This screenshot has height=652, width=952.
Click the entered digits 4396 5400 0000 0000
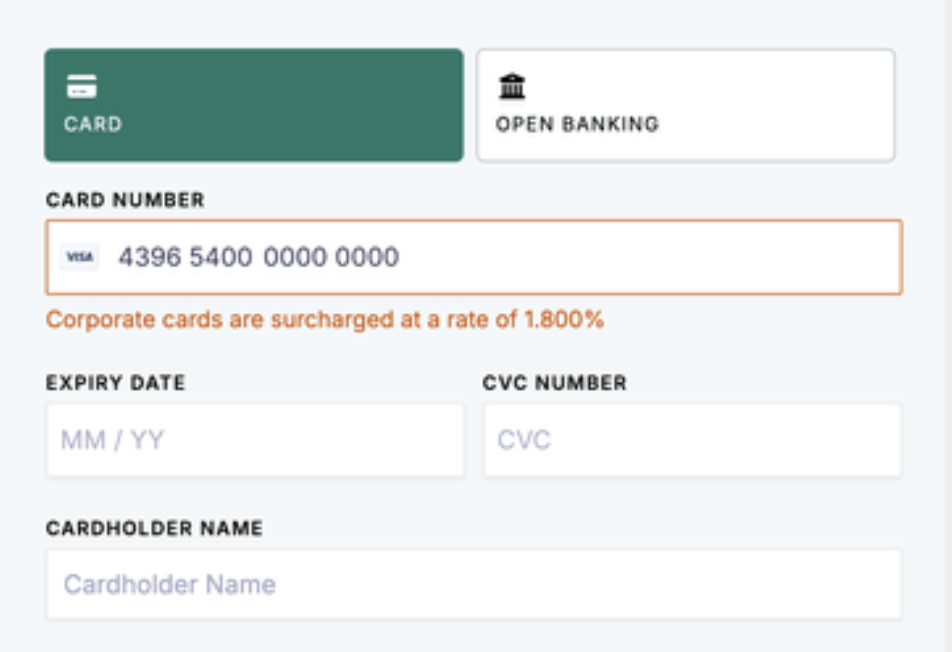[259, 257]
